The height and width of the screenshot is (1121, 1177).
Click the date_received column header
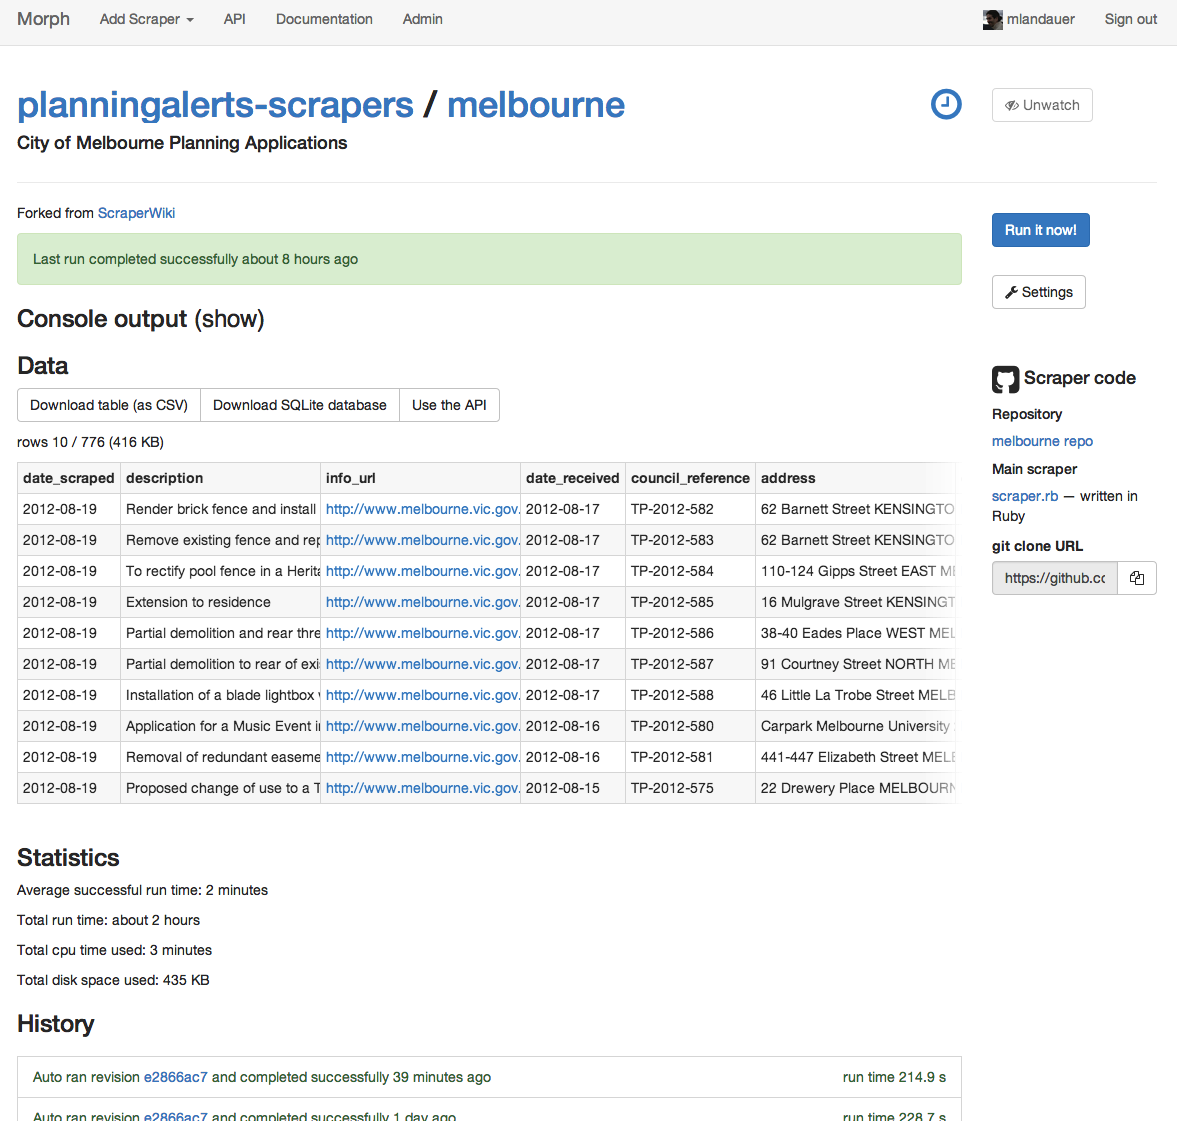pos(573,478)
